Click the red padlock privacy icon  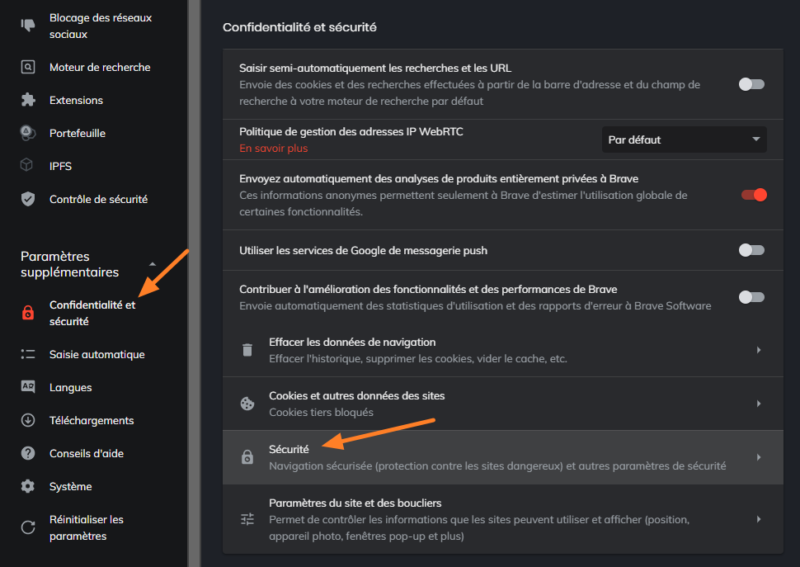coord(28,312)
